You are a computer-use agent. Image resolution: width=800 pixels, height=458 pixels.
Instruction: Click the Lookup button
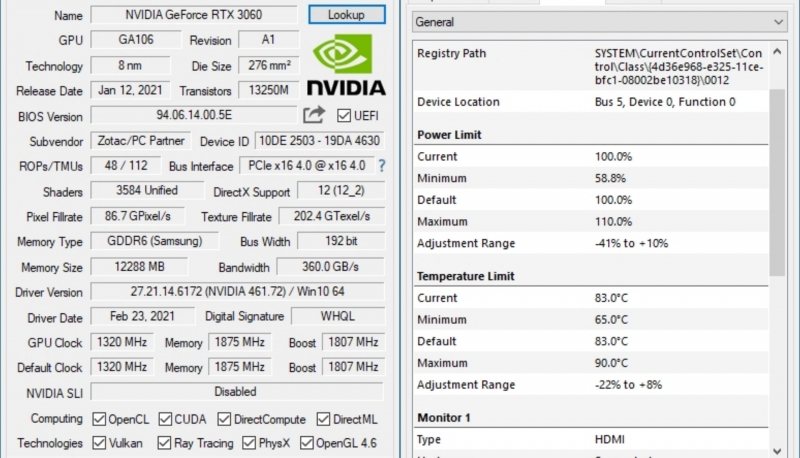point(346,15)
